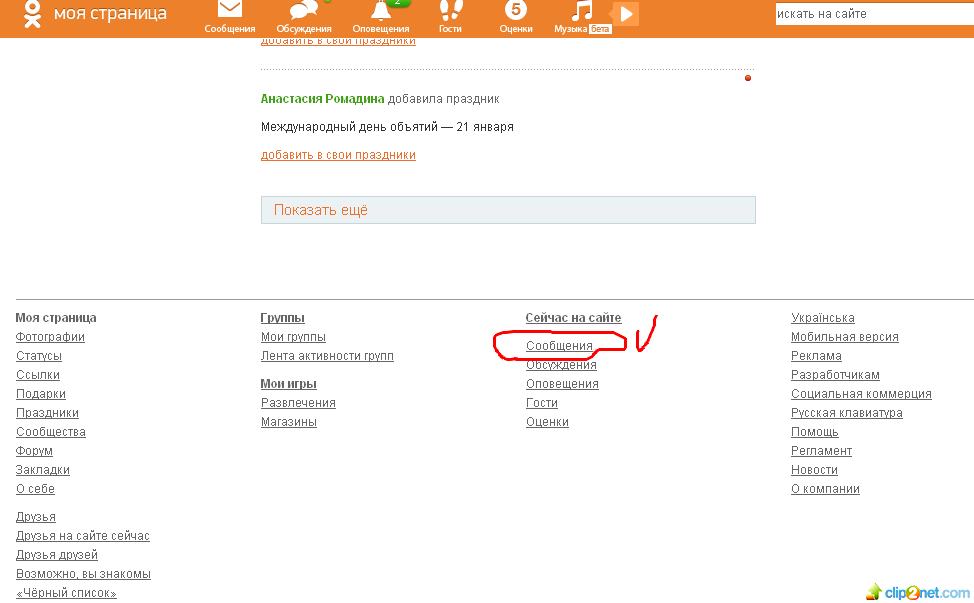This screenshot has width=974, height=603.
Task: Open Сообщества footer link
Action: (51, 432)
